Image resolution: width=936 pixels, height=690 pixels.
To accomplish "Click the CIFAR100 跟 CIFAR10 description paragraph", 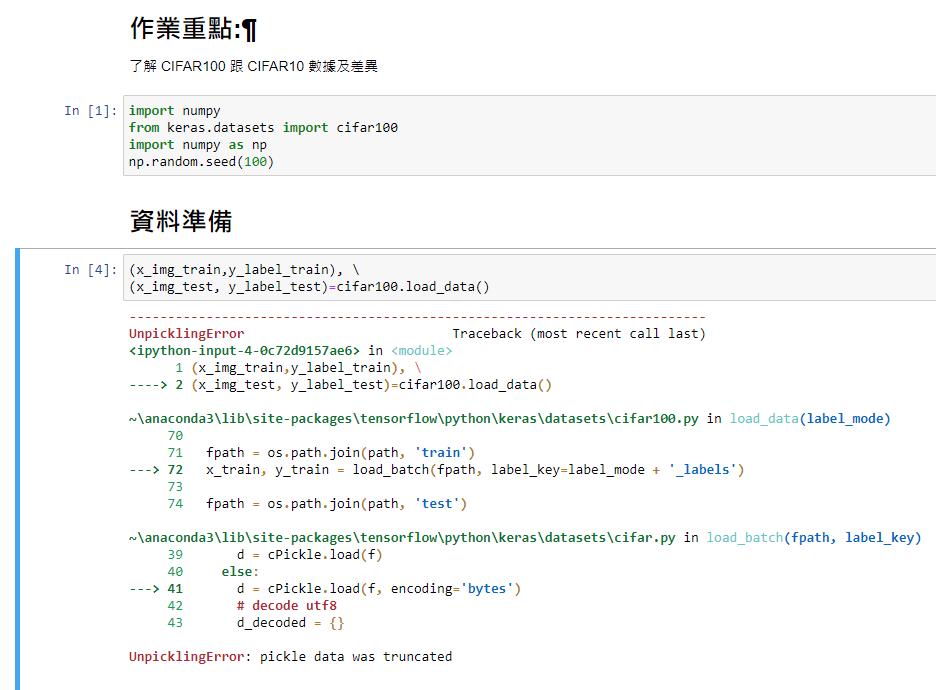I will [x=254, y=66].
